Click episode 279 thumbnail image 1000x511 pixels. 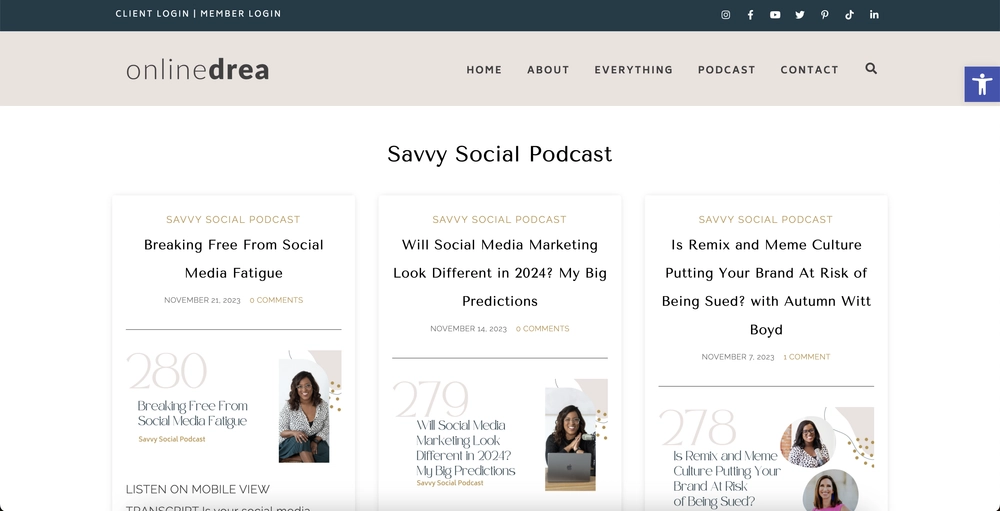(499, 435)
